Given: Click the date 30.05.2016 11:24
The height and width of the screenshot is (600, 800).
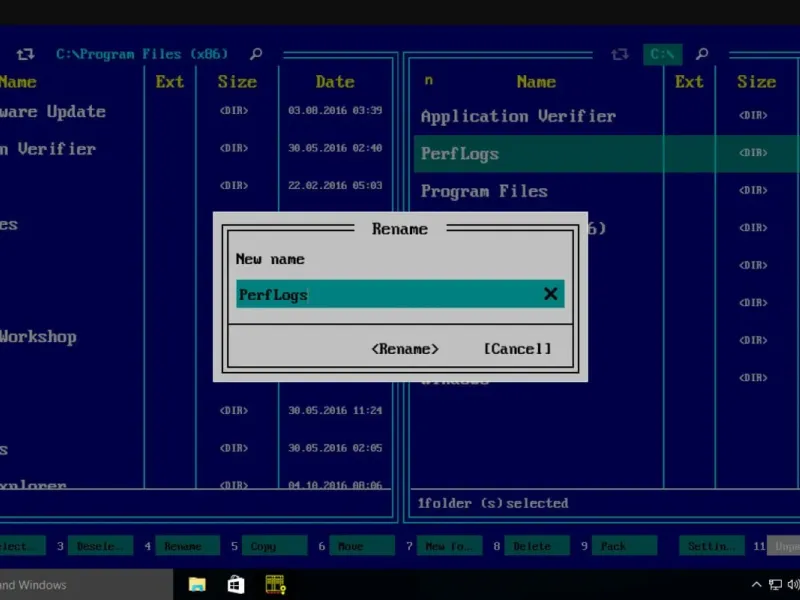Looking at the screenshot, I should click(x=335, y=410).
